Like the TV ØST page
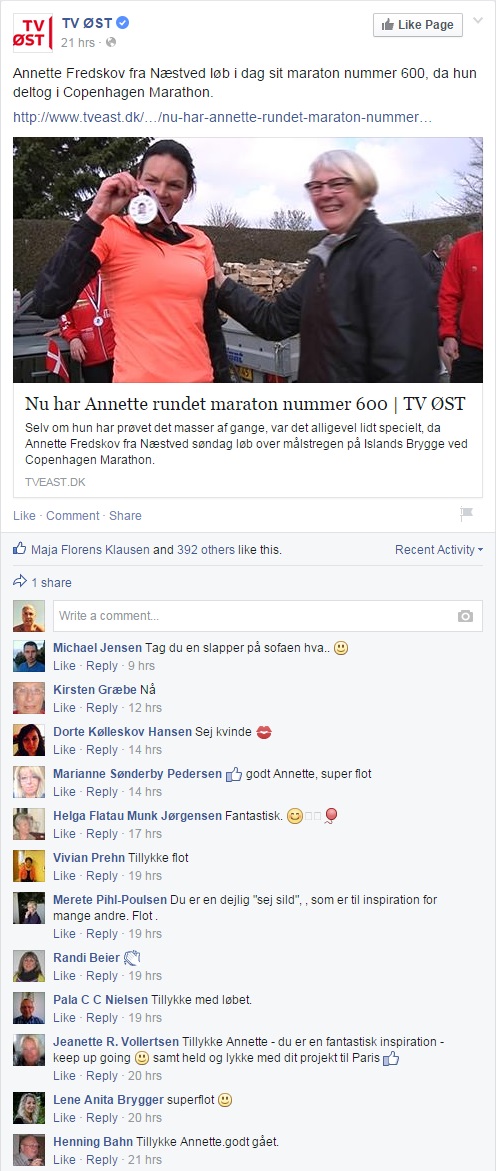 418,25
